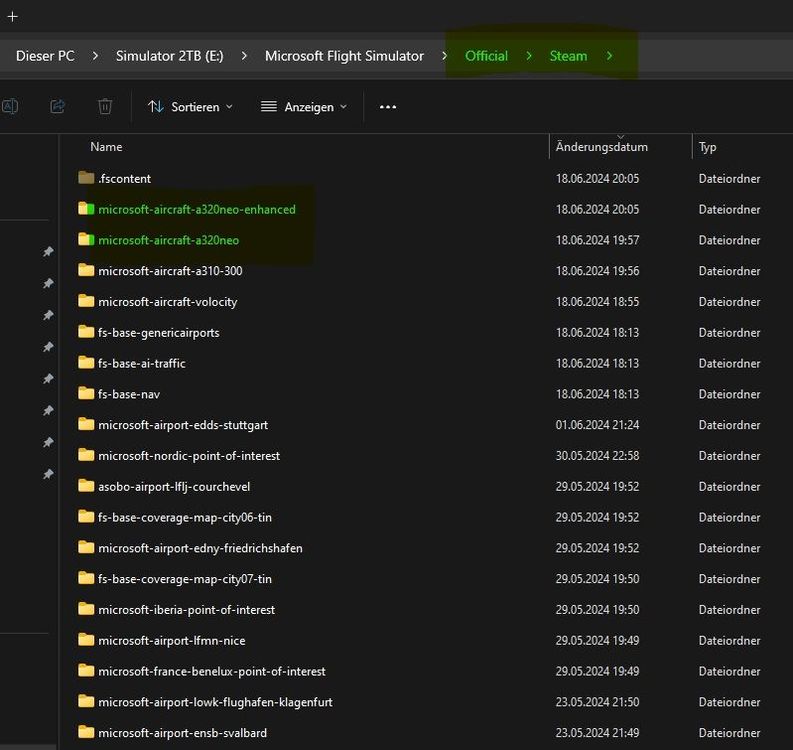Go to Simulator 2TB (E:) breadcrumb

click(x=169, y=56)
